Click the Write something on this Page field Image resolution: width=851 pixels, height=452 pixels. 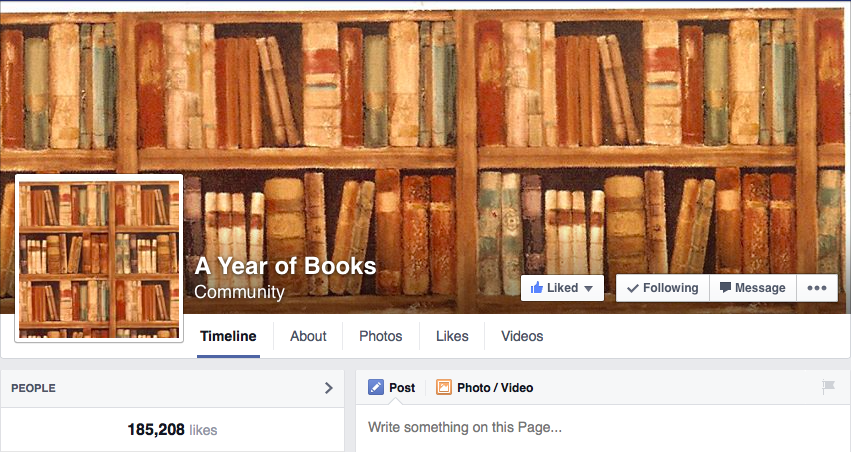[602, 428]
